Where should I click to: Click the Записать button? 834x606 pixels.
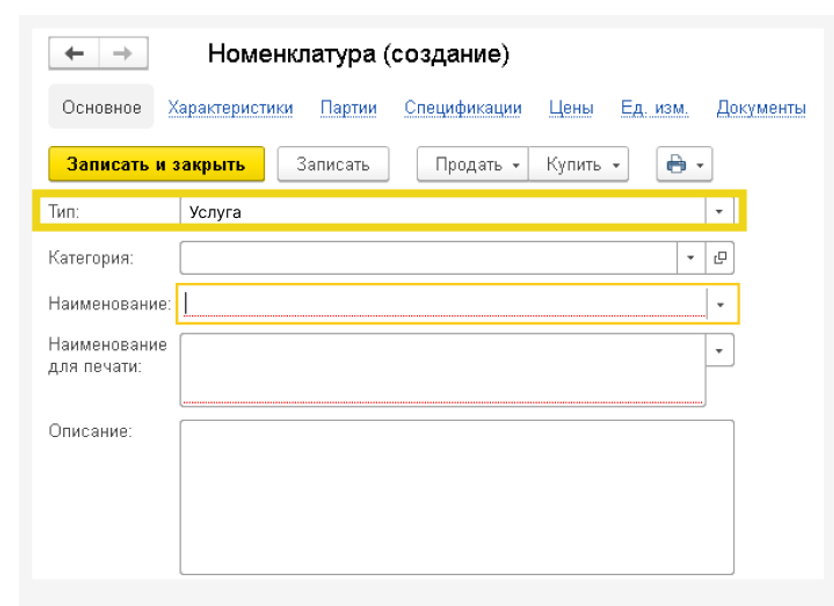(334, 165)
